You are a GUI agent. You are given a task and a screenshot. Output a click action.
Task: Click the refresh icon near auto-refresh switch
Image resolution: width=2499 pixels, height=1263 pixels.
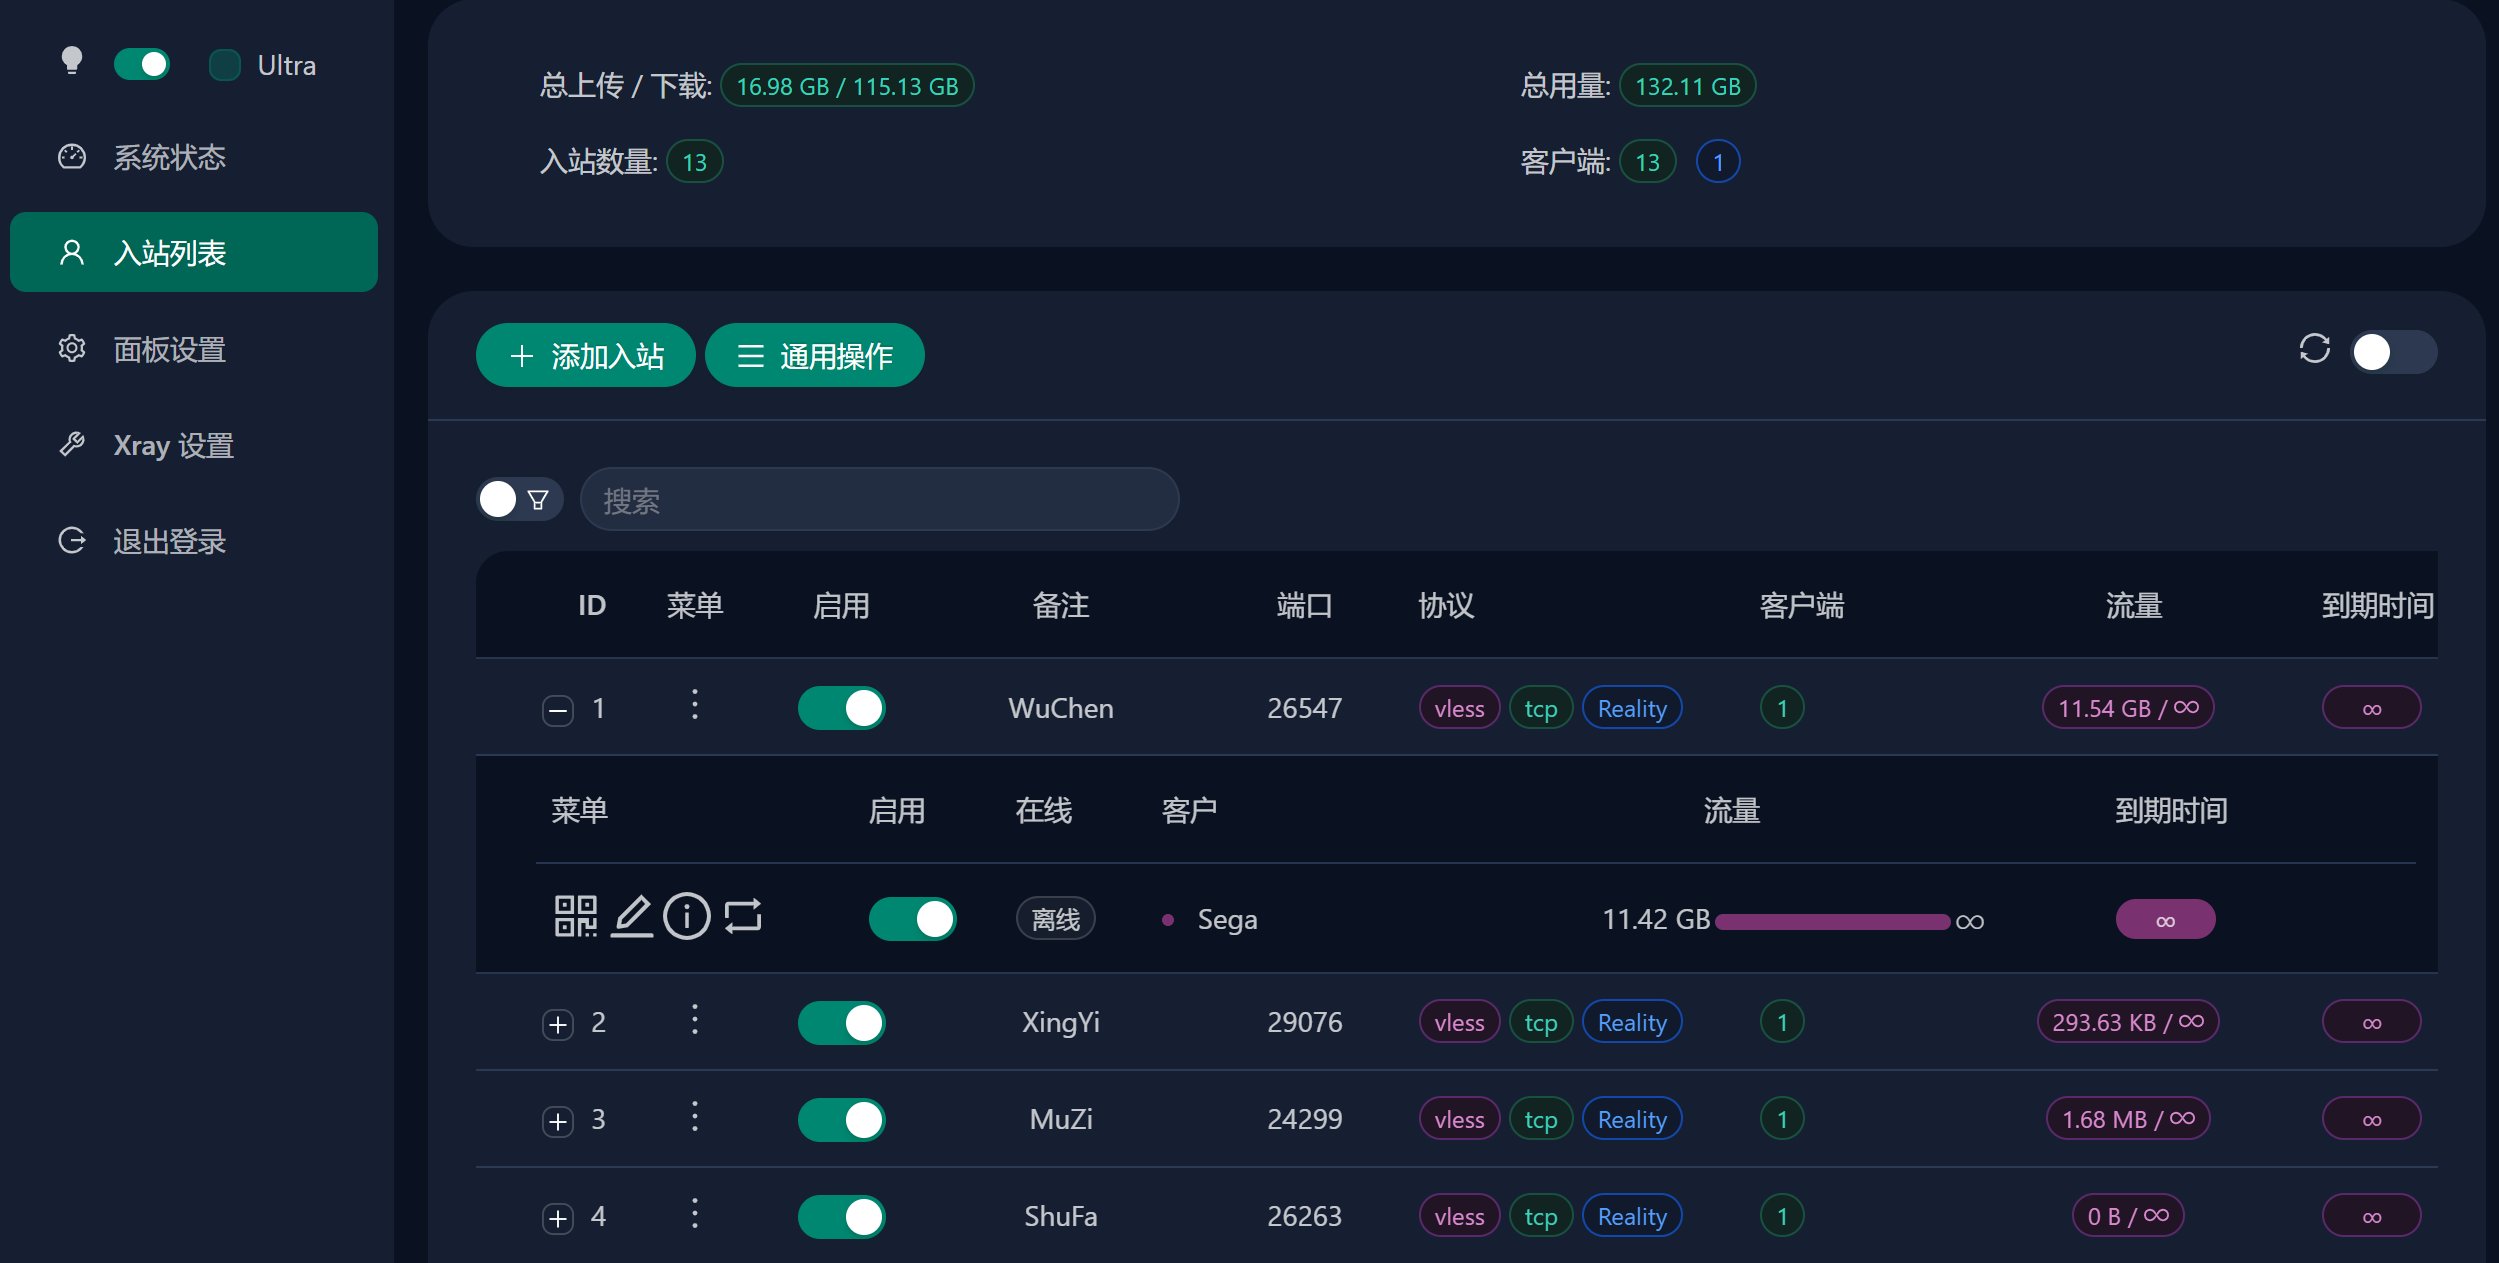(2314, 349)
